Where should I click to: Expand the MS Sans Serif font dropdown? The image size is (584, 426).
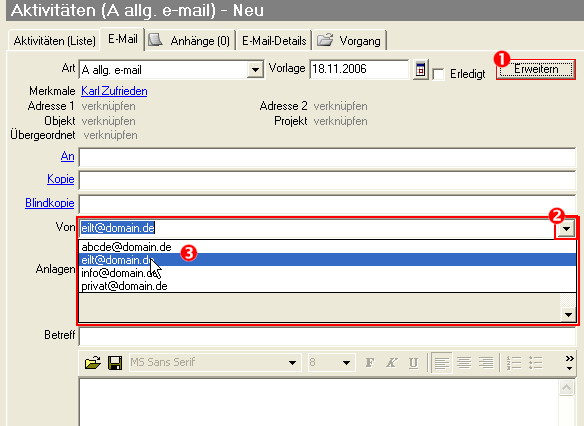[x=292, y=362]
